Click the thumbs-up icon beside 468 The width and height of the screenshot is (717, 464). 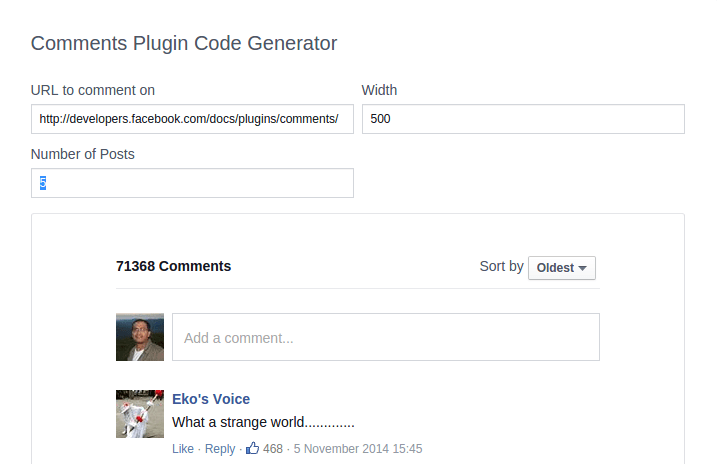click(252, 448)
